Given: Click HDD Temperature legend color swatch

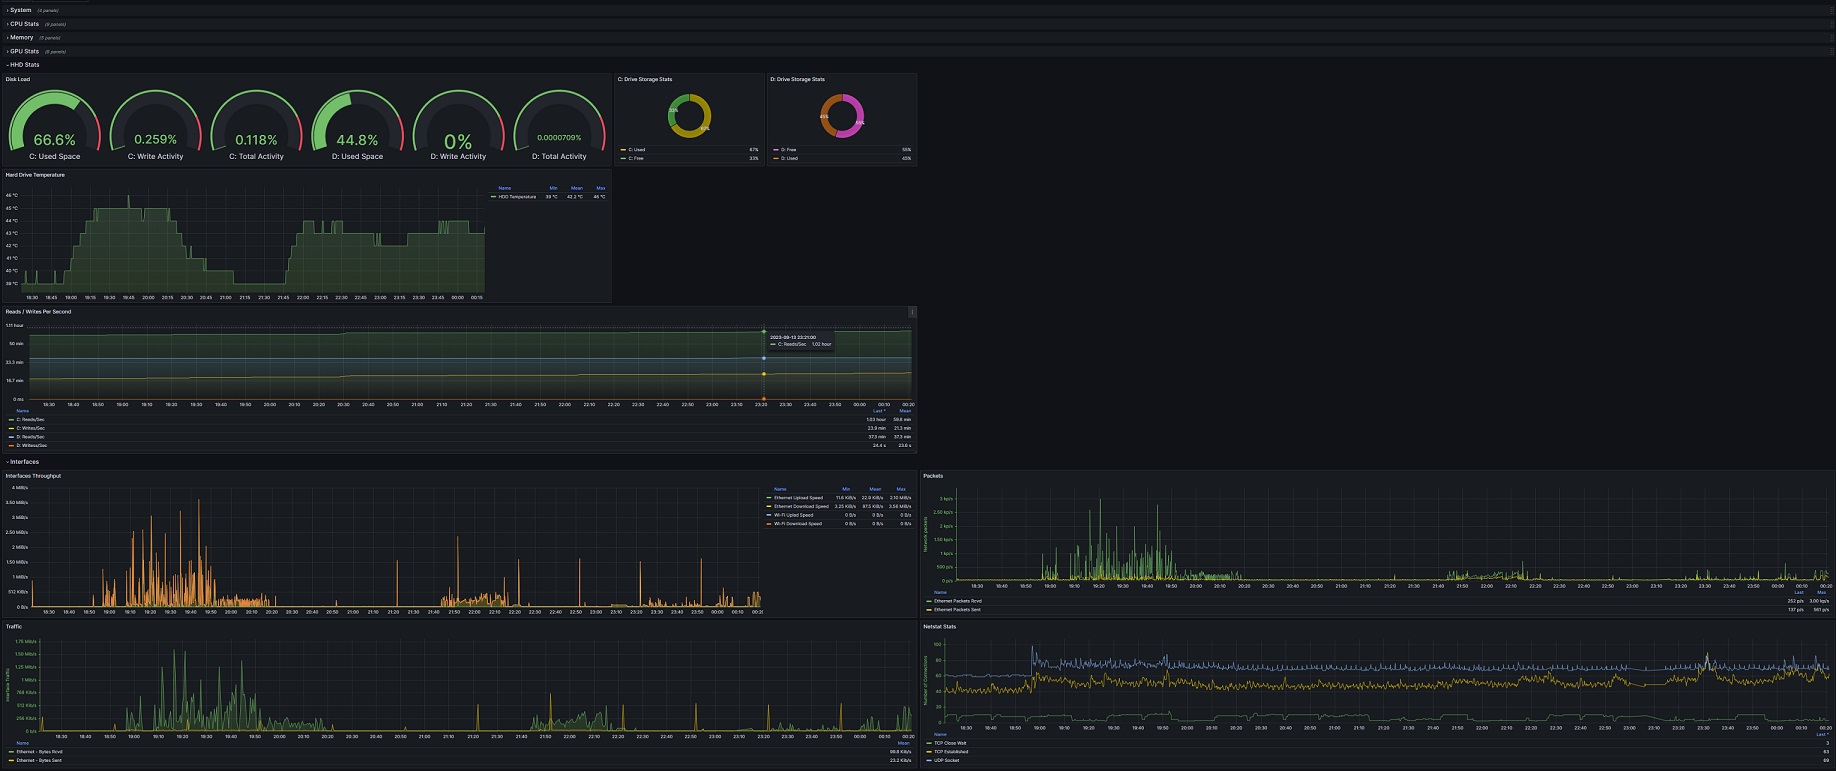Looking at the screenshot, I should 494,197.
